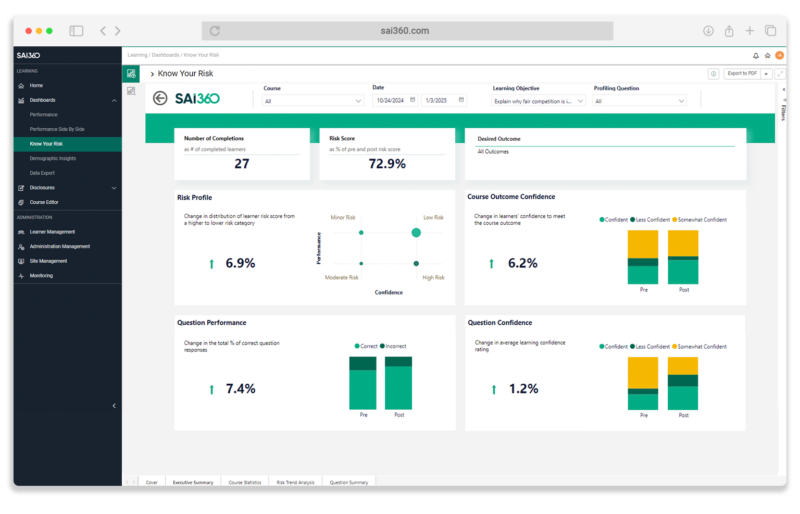800x514 pixels.
Task: Click the Low Risk large chart dot
Action: 416,233
